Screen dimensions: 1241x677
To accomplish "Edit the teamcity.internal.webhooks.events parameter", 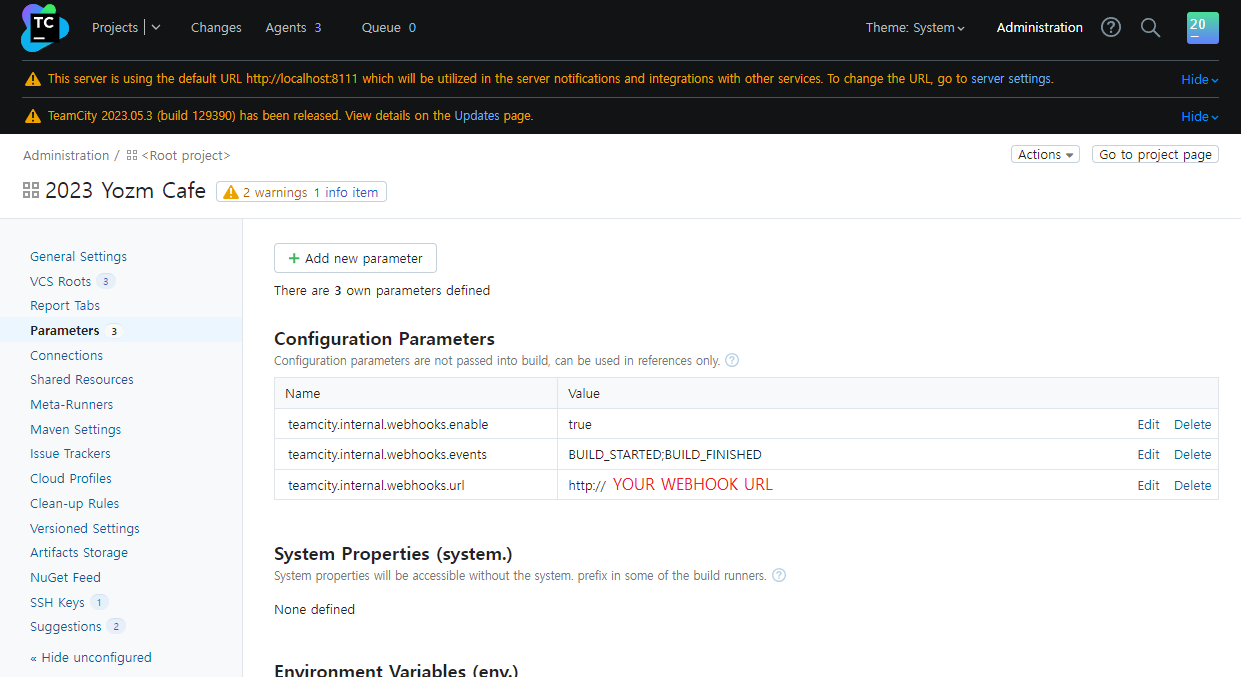I will coord(1148,455).
